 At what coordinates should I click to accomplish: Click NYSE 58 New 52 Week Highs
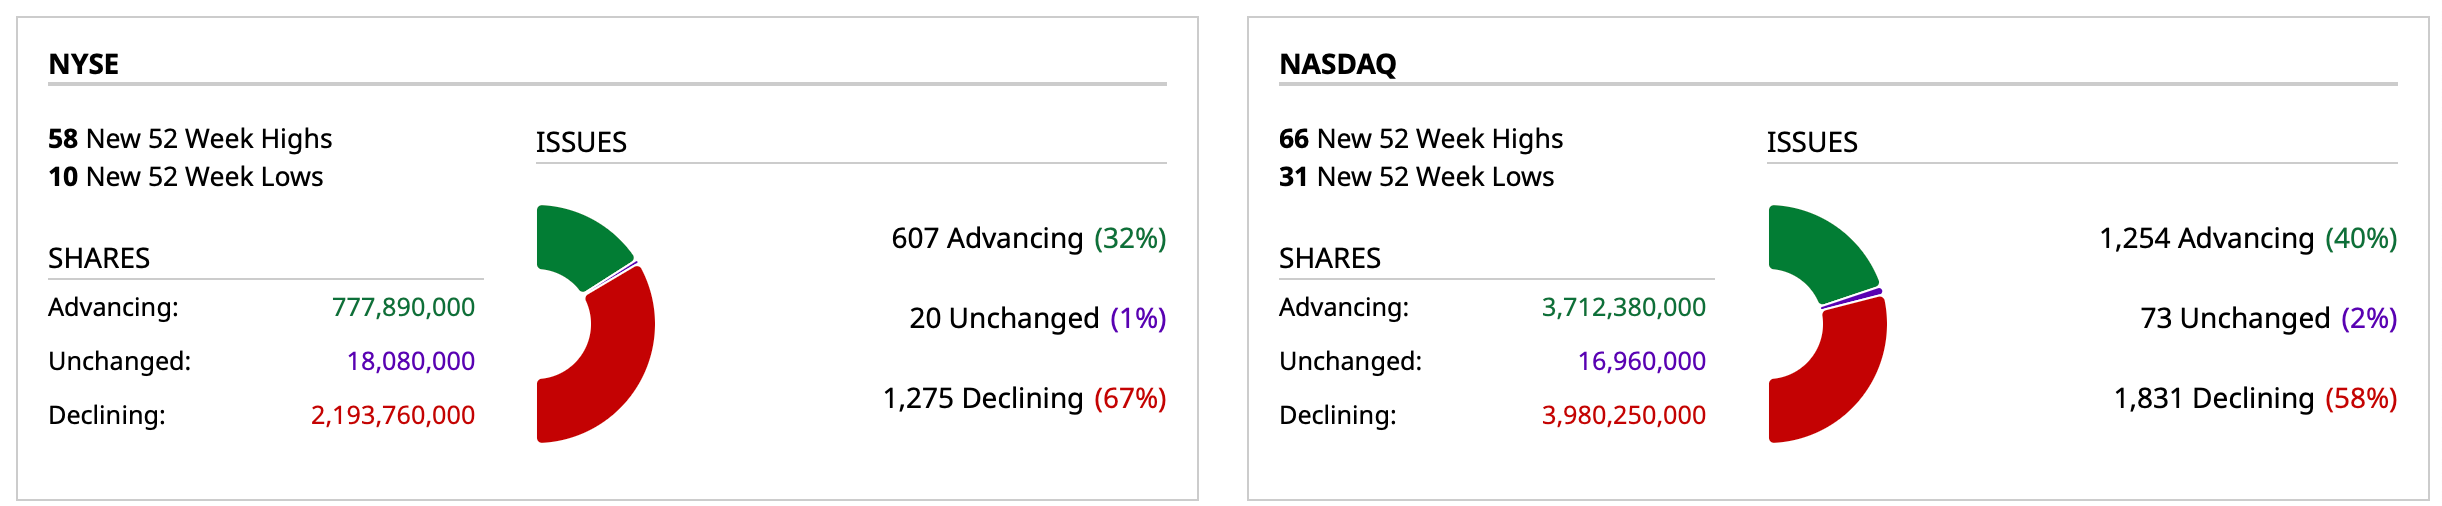pos(190,138)
